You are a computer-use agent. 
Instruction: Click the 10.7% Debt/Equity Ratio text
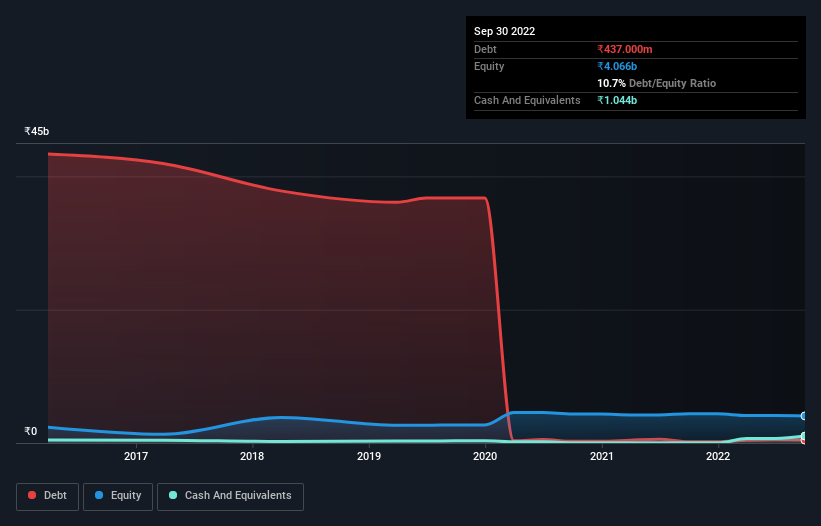coord(656,83)
